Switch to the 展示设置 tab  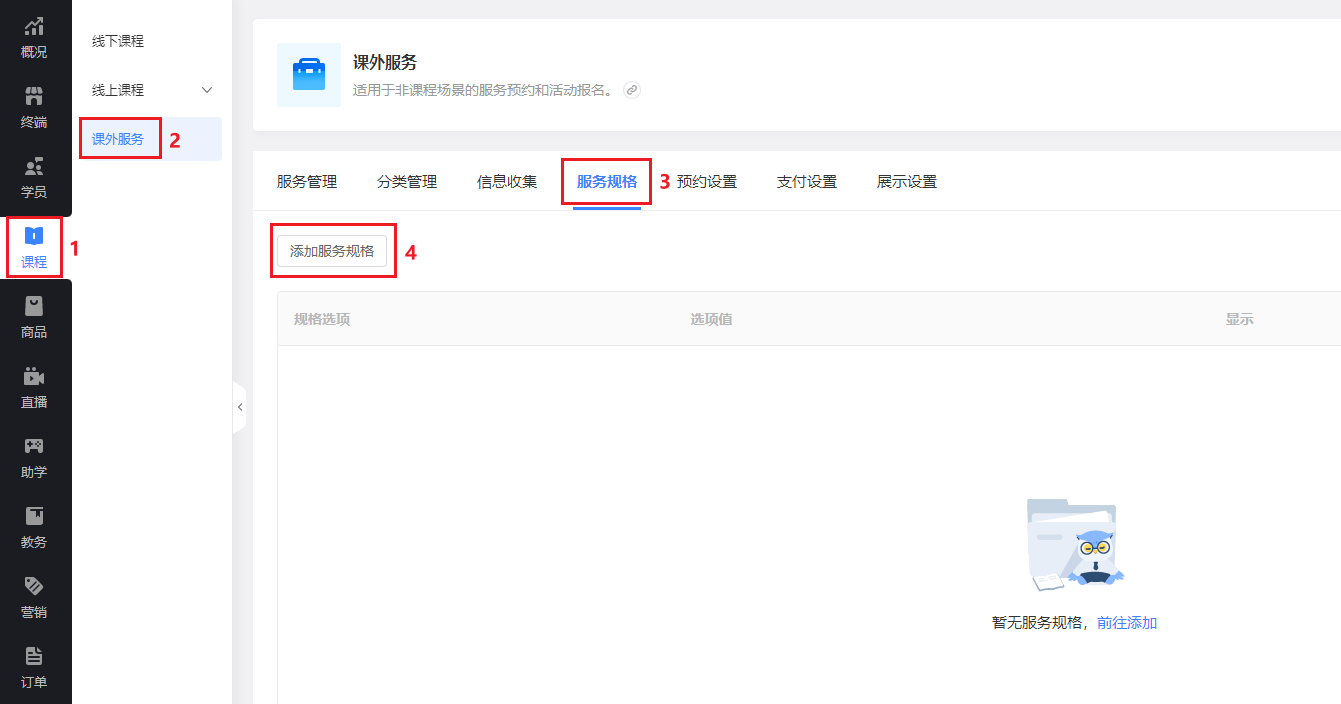[x=907, y=182]
